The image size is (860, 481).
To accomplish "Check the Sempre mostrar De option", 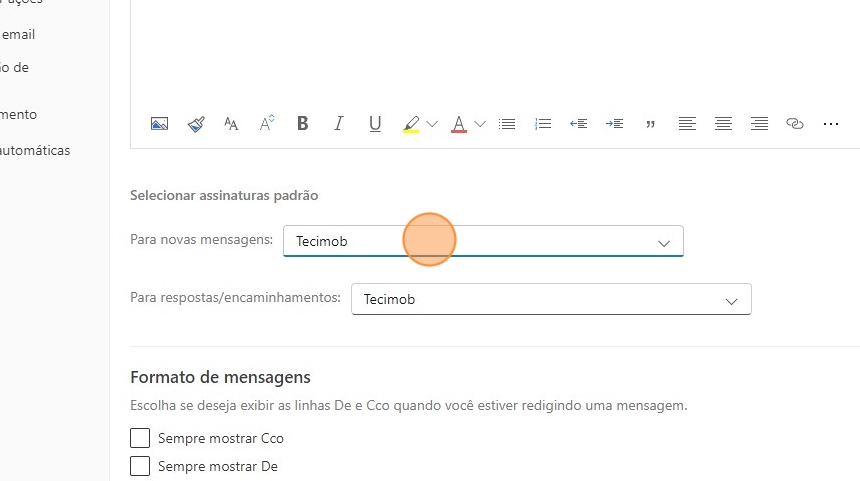I will 141,466.
